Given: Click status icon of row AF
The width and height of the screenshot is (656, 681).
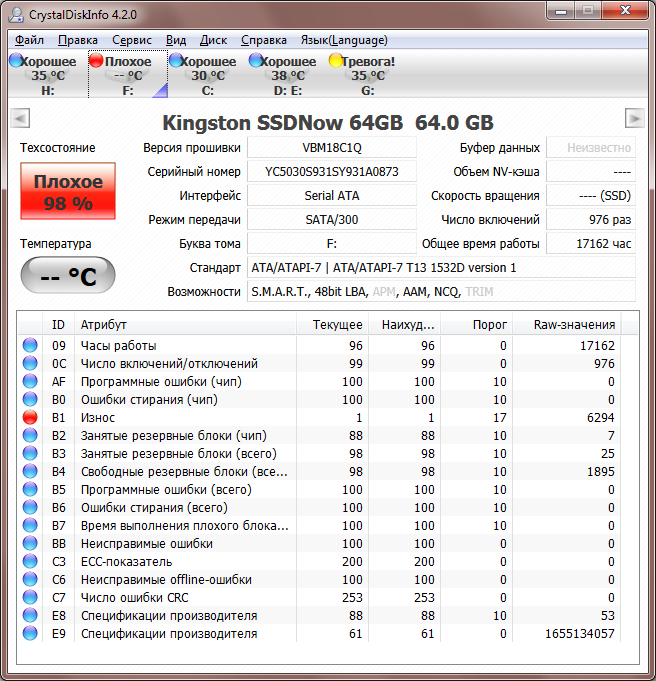Looking at the screenshot, I should (30, 381).
